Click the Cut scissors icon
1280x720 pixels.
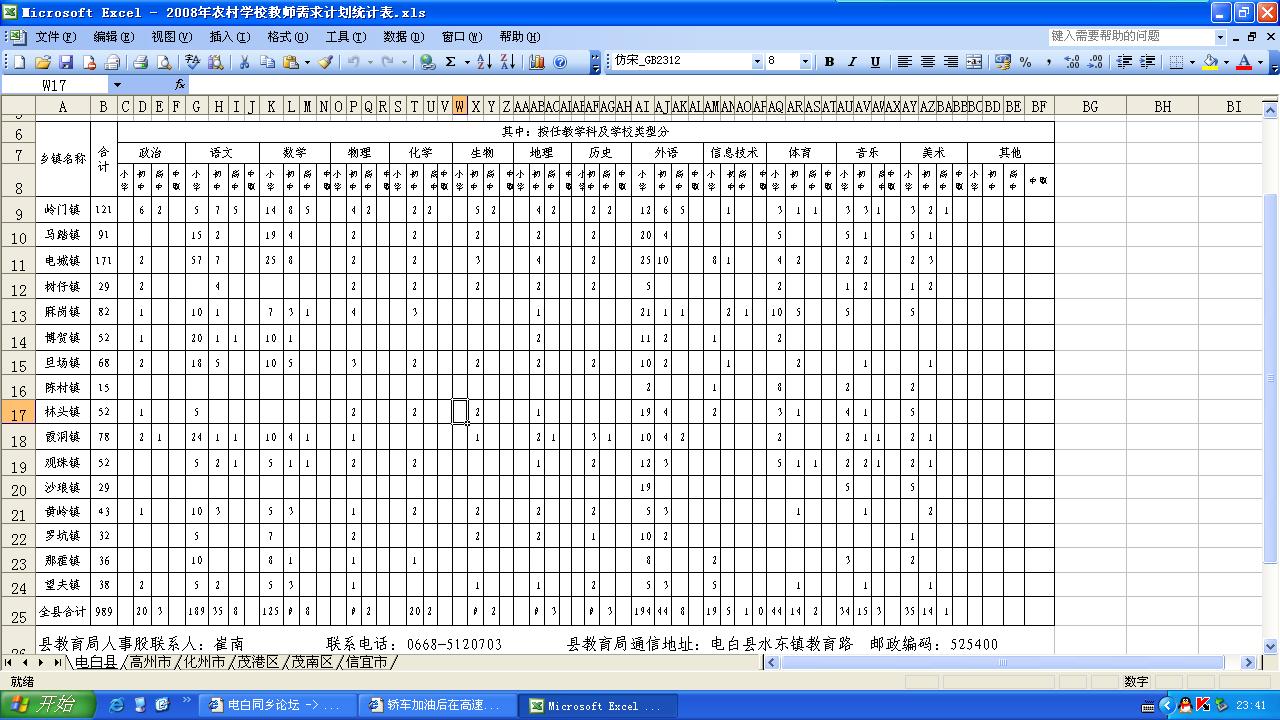click(243, 62)
